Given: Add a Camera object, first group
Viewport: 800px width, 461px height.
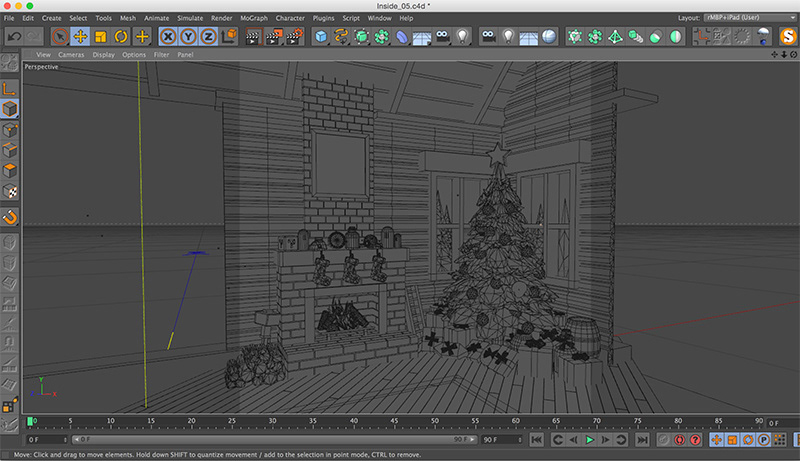Looking at the screenshot, I should coord(442,37).
